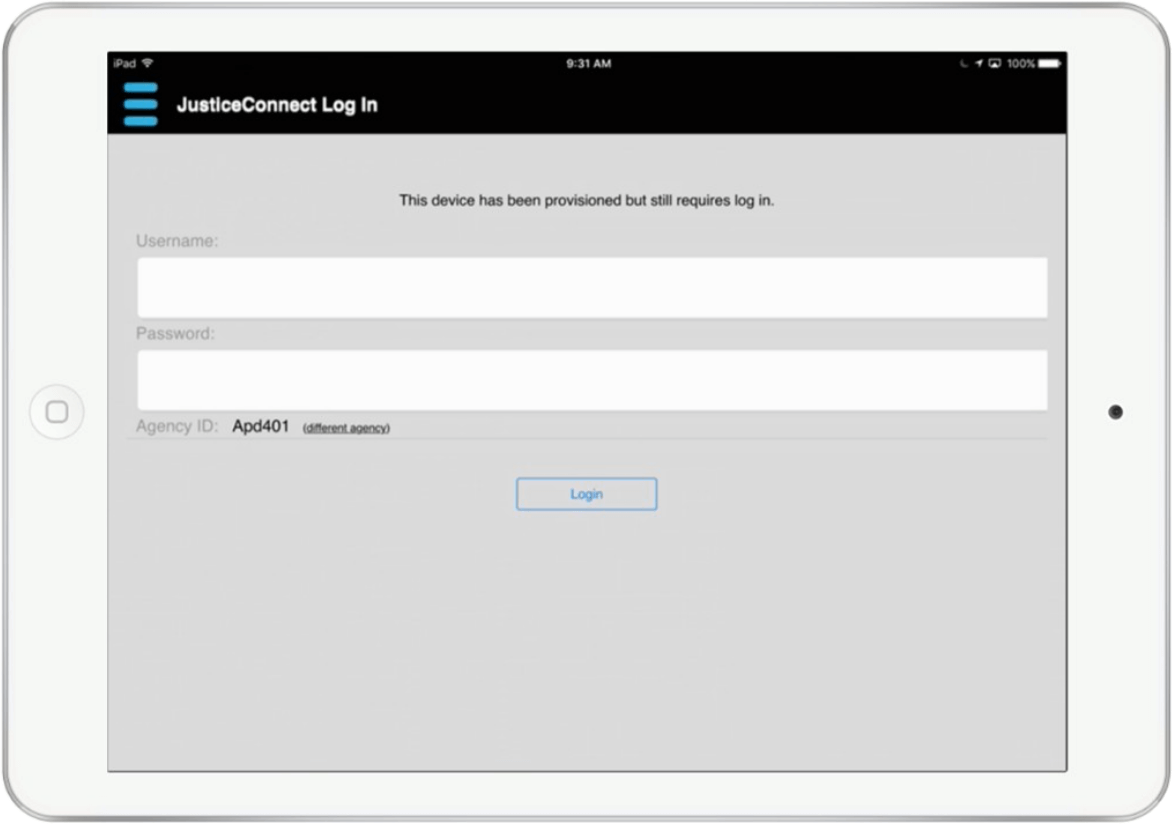Open the 'different agency' link
The height and width of the screenshot is (824, 1172).
pos(346,428)
